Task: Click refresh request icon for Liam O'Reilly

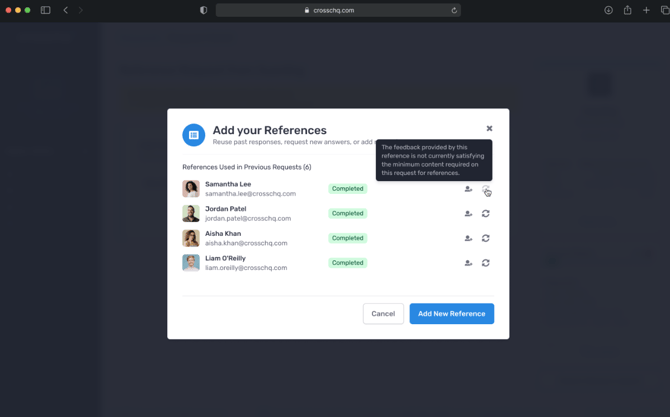Action: 486,263
